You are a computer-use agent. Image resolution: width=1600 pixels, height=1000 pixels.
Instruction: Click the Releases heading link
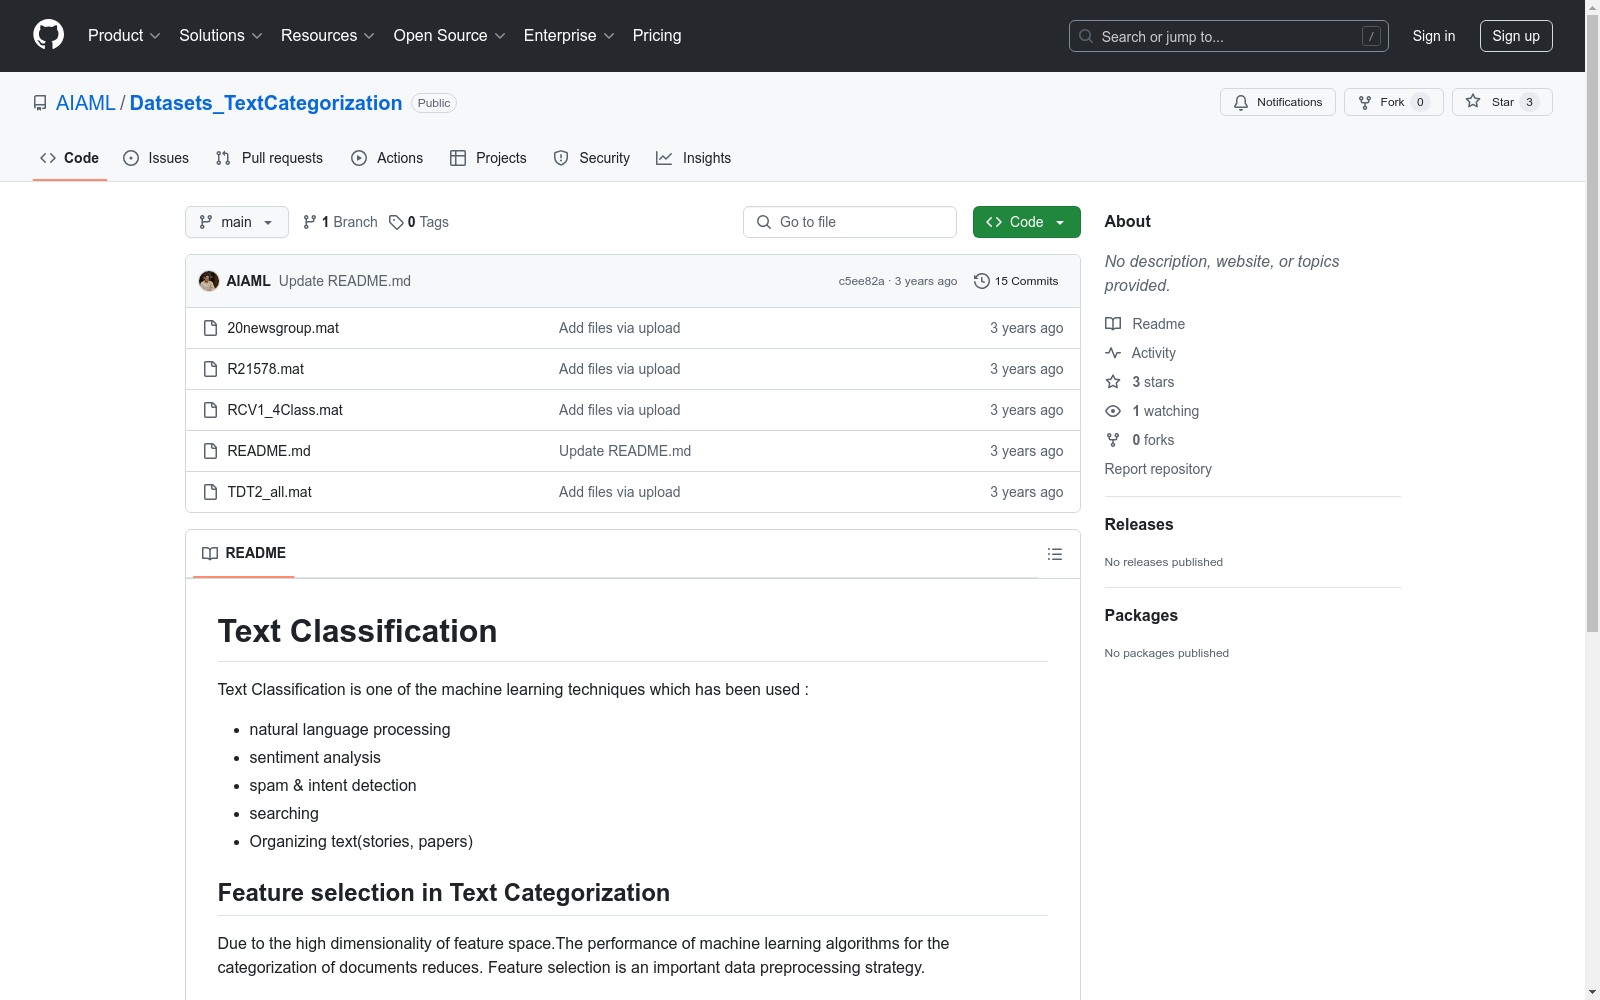1139,524
